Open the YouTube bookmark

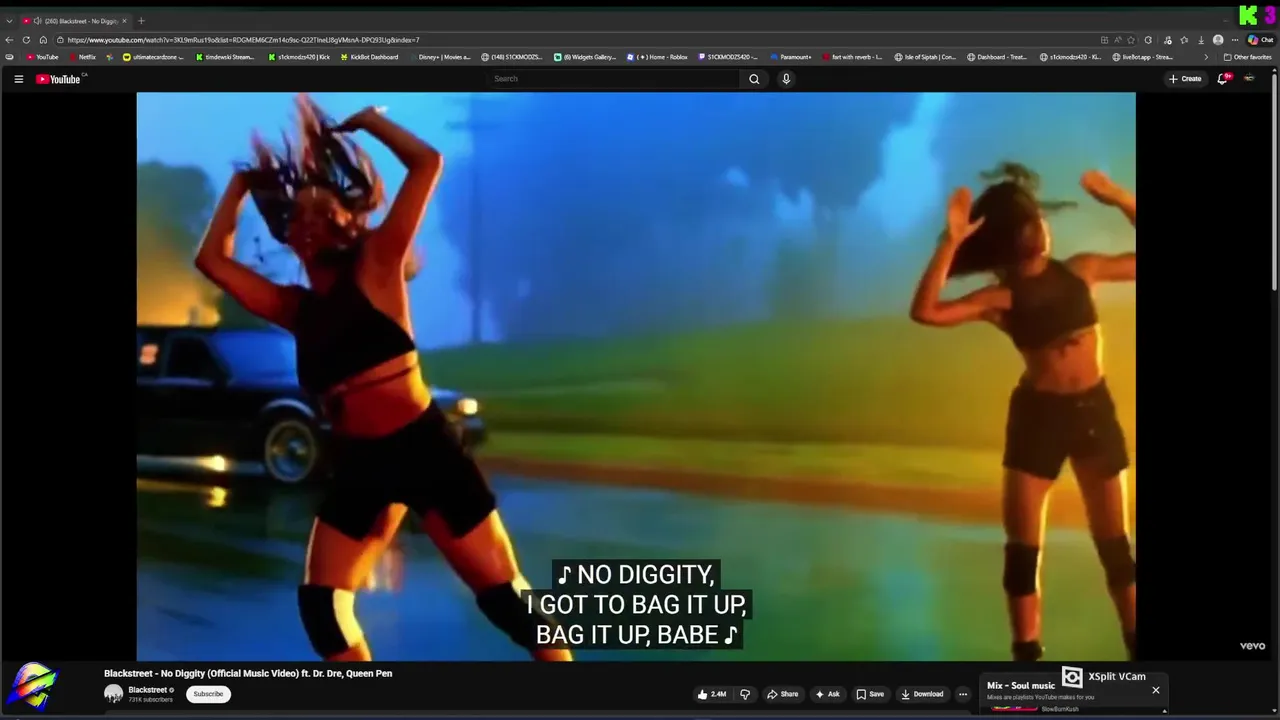pos(43,57)
